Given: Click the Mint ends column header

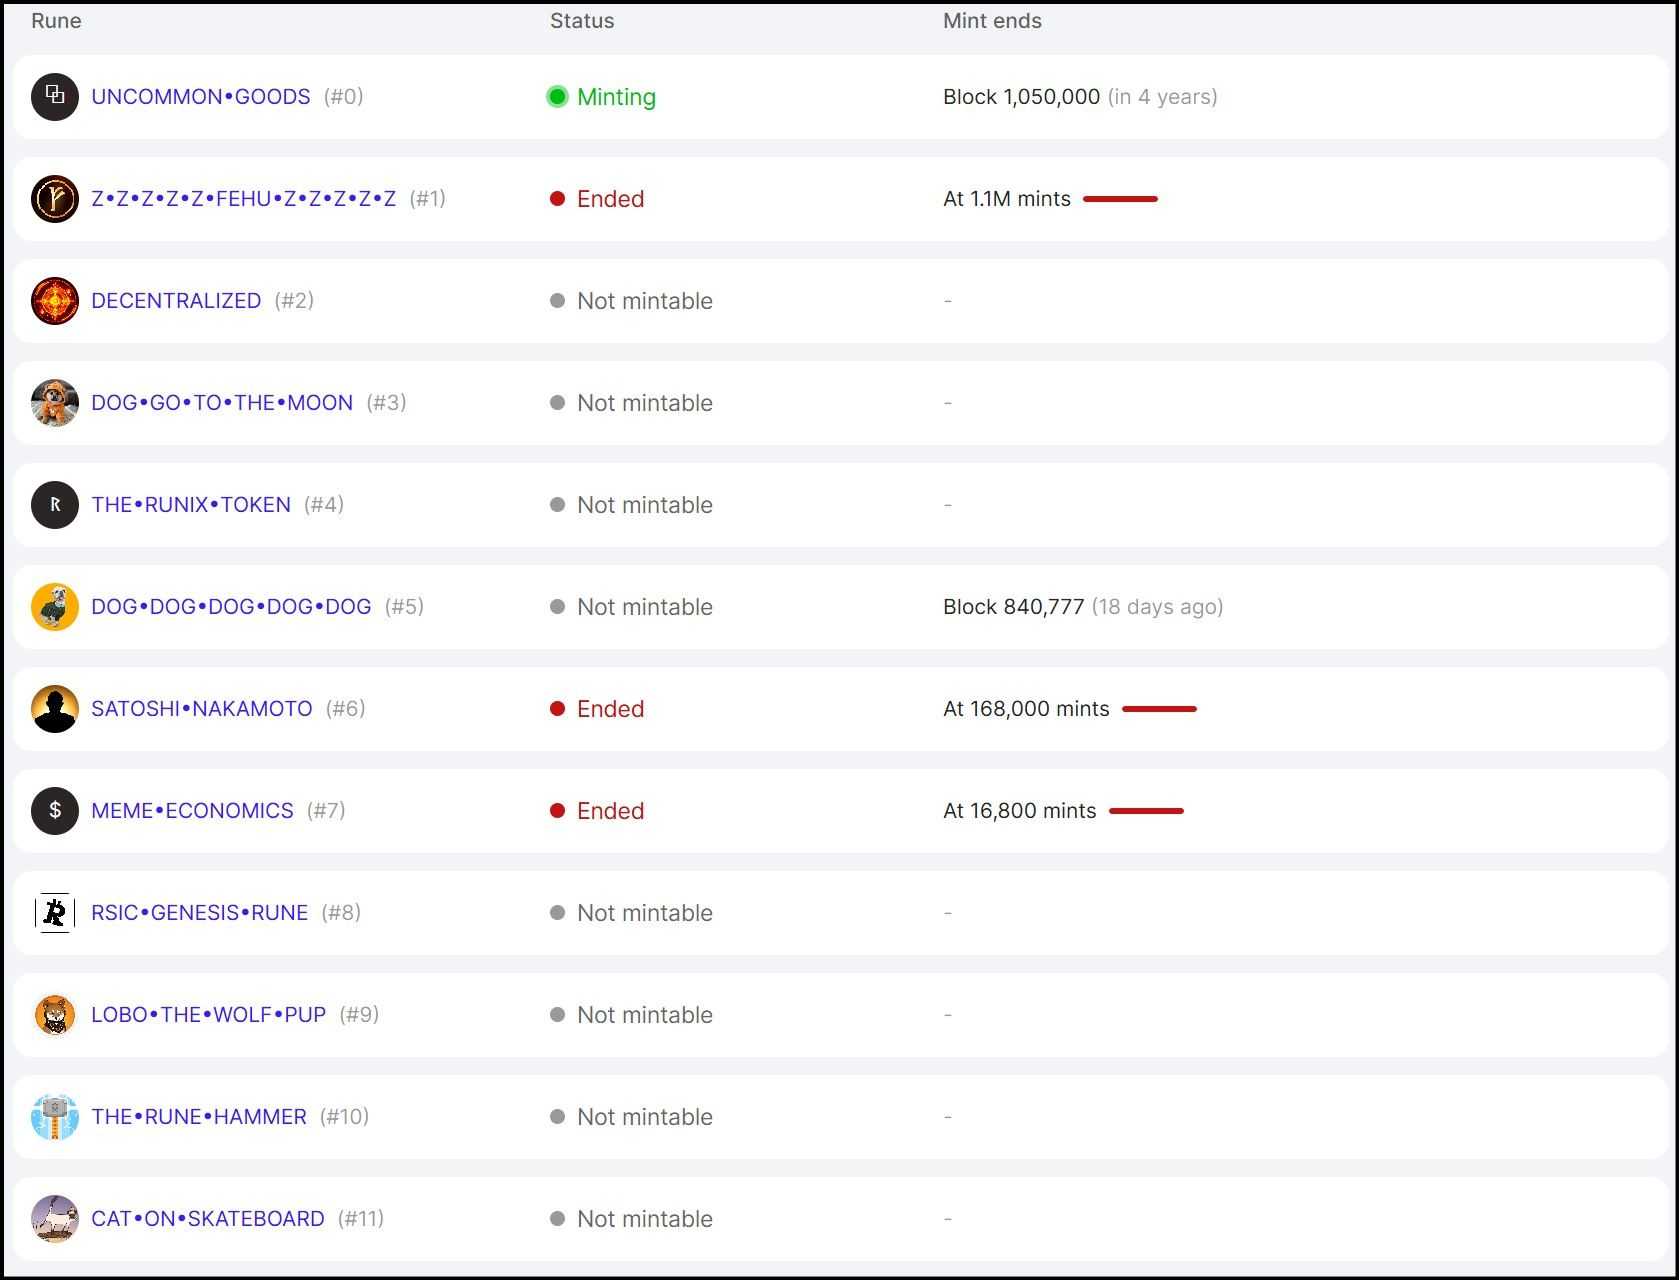Looking at the screenshot, I should [992, 21].
